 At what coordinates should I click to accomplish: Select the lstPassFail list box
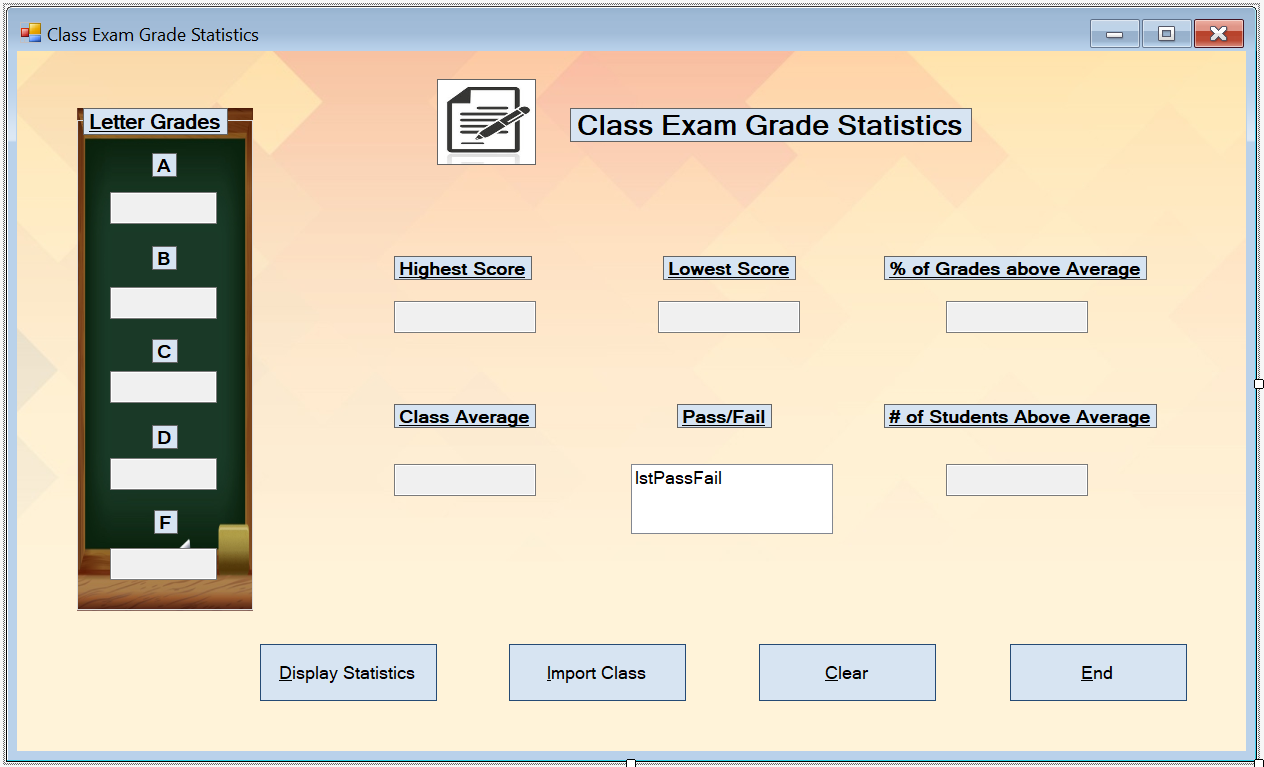pyautogui.click(x=731, y=498)
